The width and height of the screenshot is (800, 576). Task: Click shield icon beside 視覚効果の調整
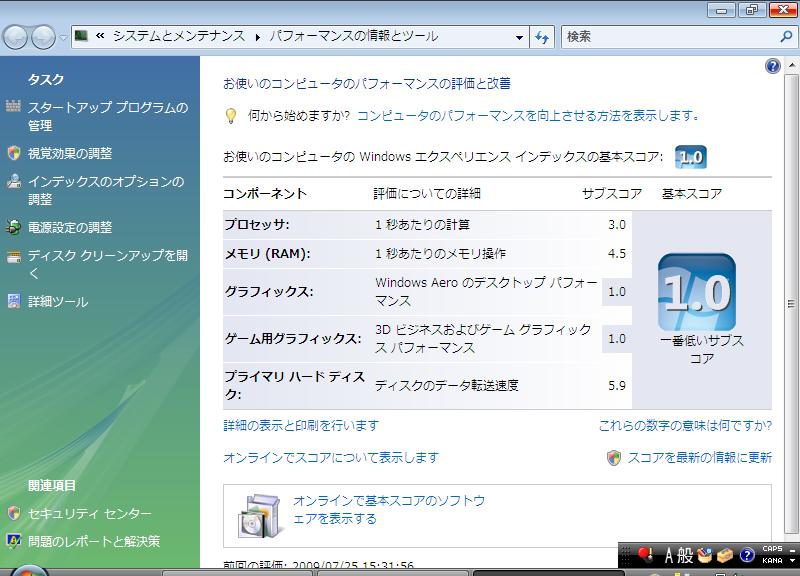point(14,153)
